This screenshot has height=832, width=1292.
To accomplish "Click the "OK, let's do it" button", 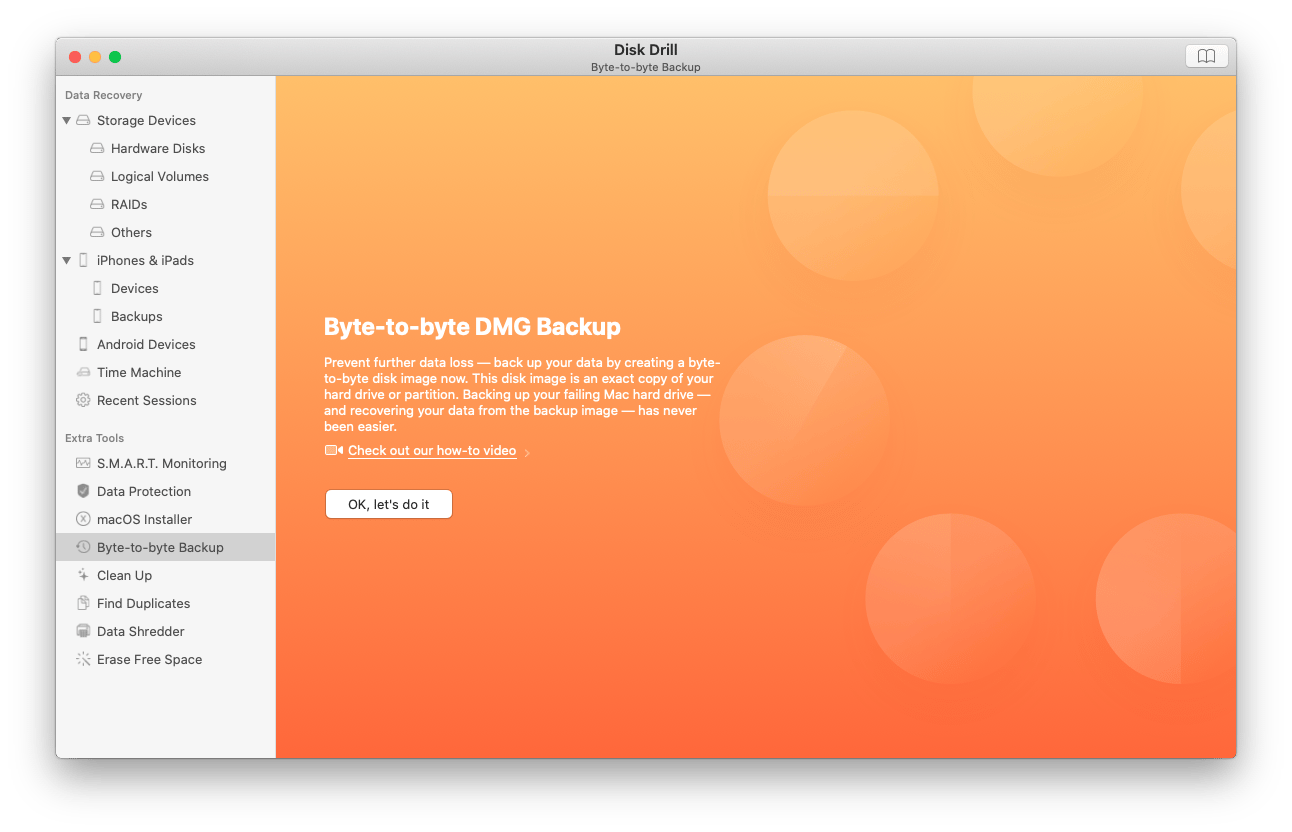I will click(389, 504).
